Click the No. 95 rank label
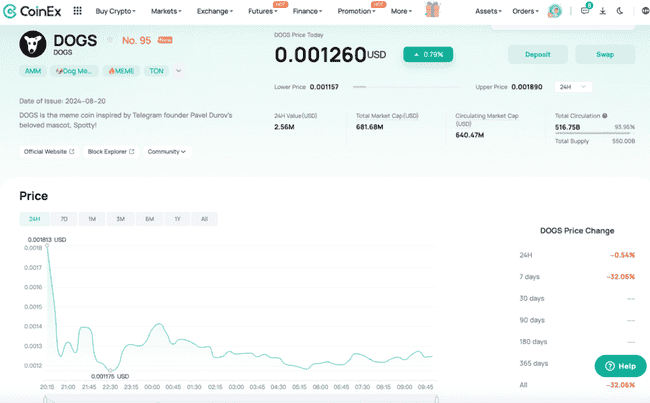Viewport: 650px width, 403px height. coord(136,40)
